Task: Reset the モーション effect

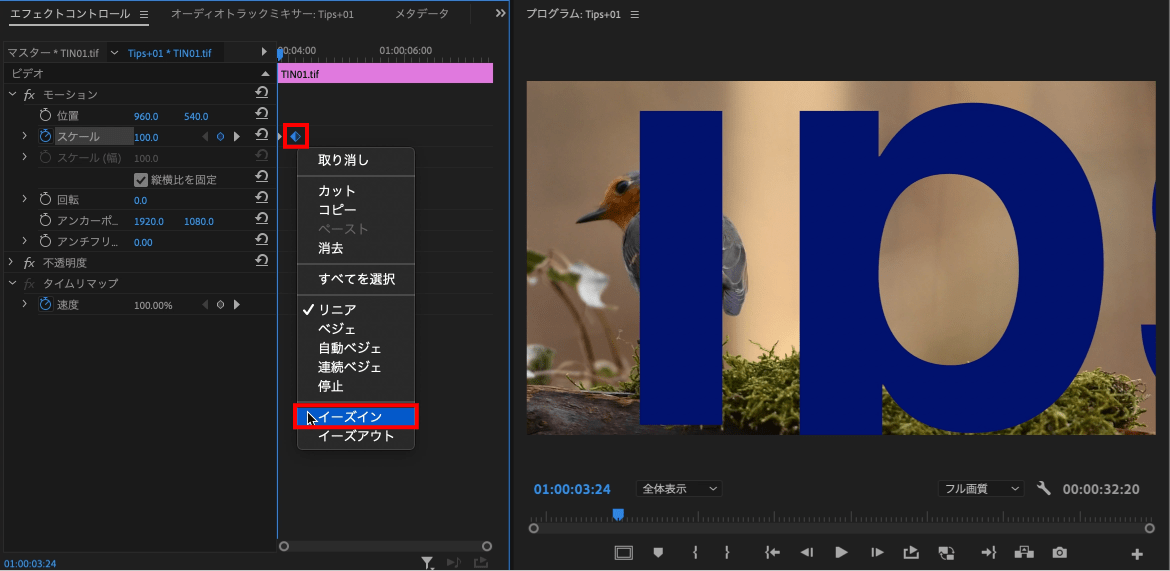Action: [262, 93]
